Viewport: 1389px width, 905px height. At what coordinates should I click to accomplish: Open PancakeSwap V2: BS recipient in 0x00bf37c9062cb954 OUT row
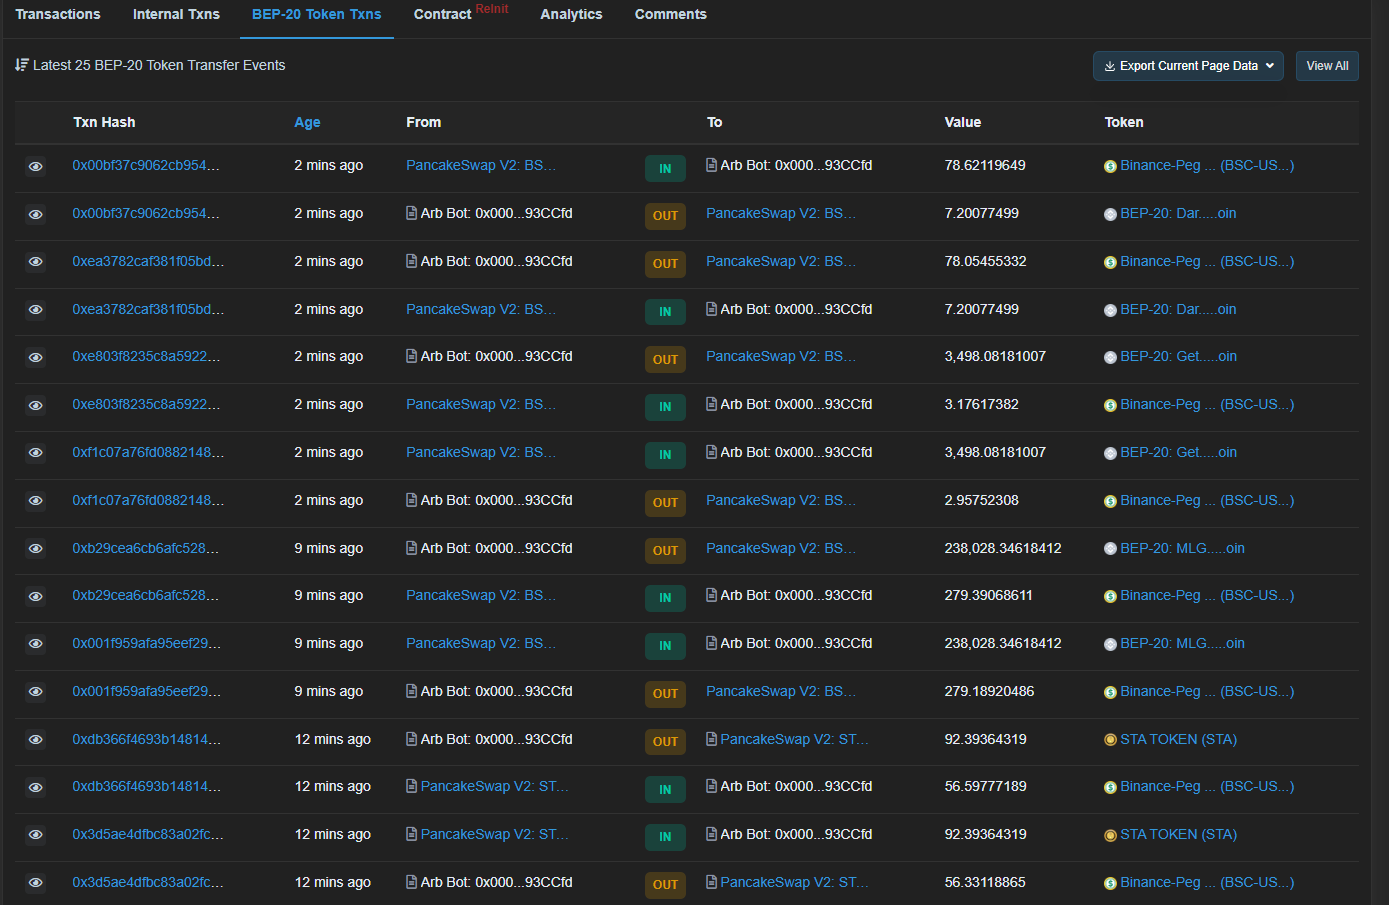pyautogui.click(x=781, y=213)
